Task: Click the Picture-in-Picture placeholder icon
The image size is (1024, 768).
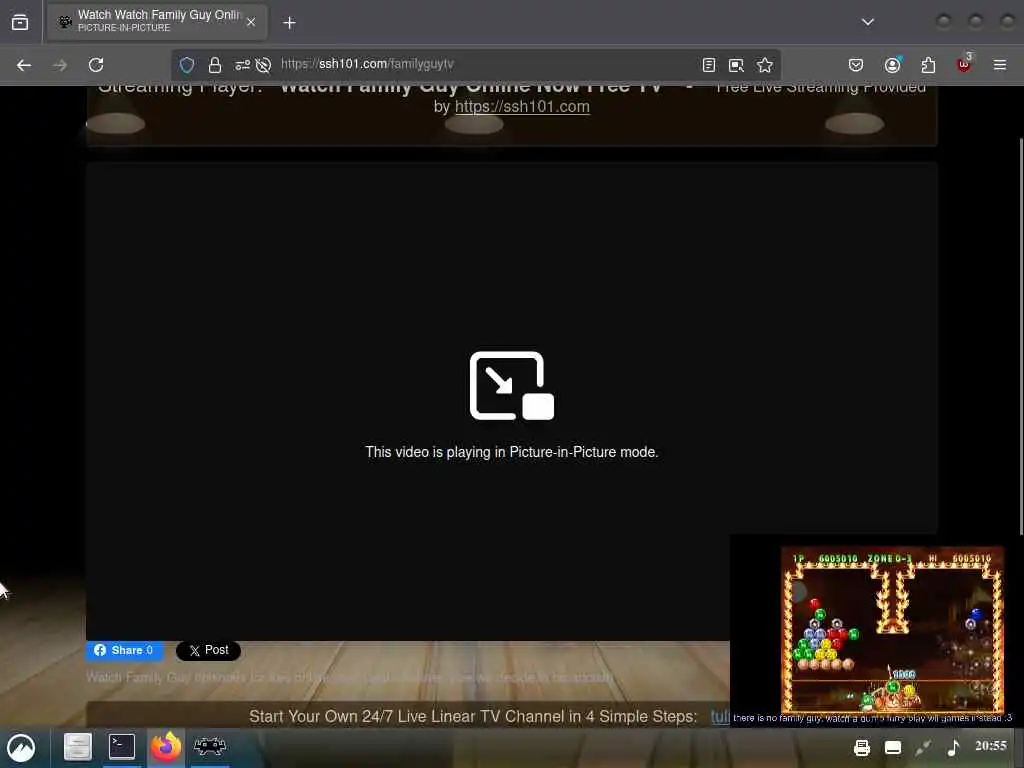Action: coord(512,385)
